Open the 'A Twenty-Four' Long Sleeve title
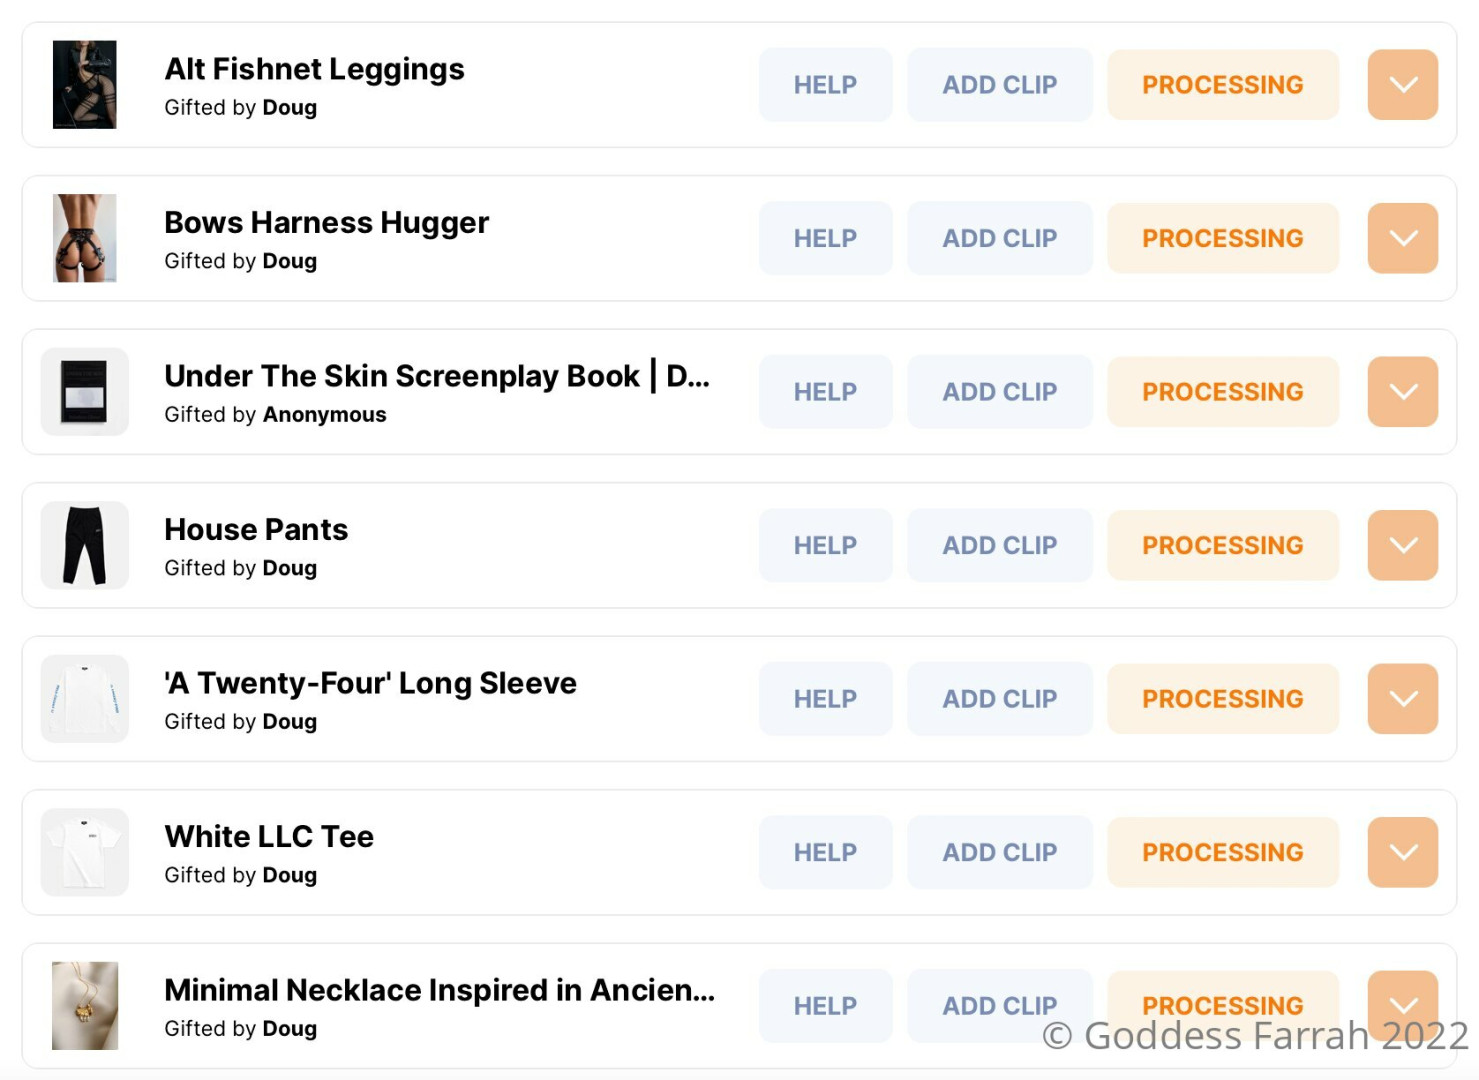Image resolution: width=1479 pixels, height=1080 pixels. pyautogui.click(x=370, y=683)
